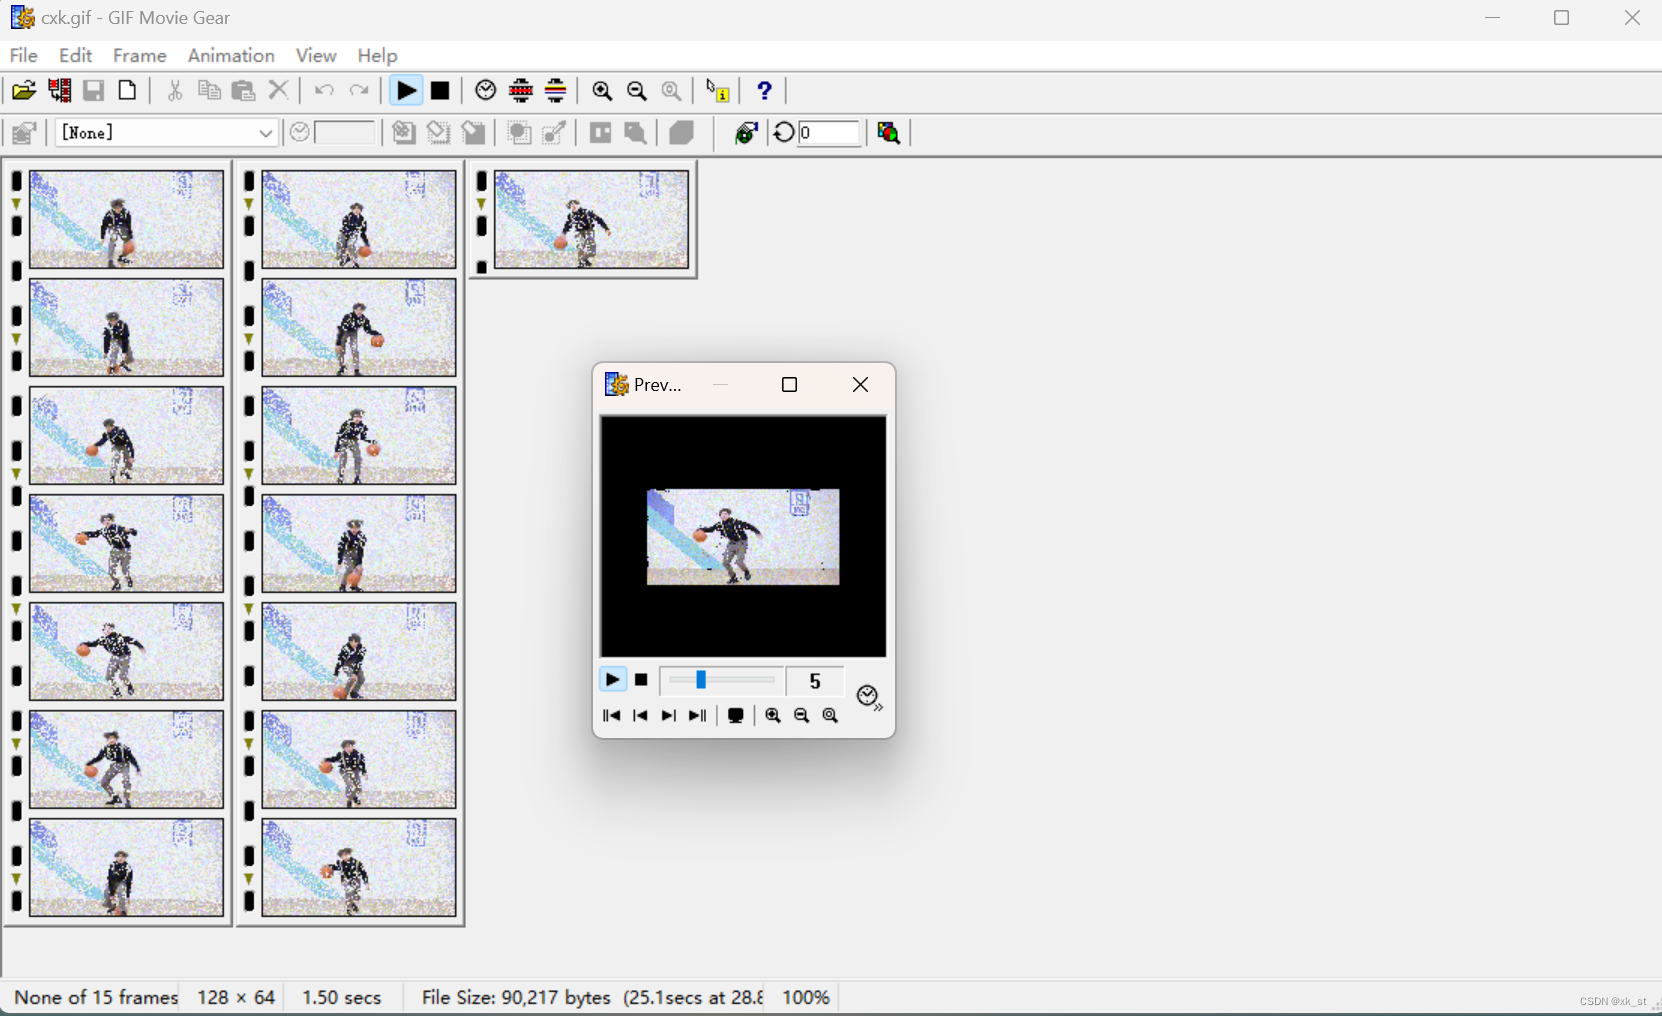Viewport: 1662px width, 1016px height.
Task: Click the Delete X toolbar icon
Action: coord(279,91)
